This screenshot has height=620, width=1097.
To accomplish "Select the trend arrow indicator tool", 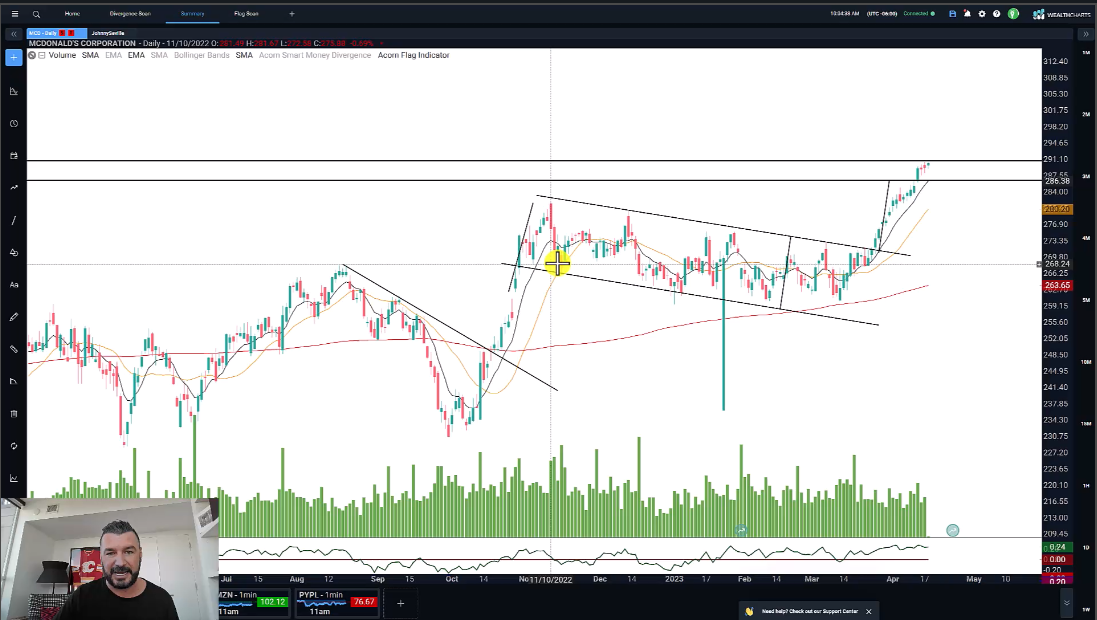I will pyautogui.click(x=14, y=188).
